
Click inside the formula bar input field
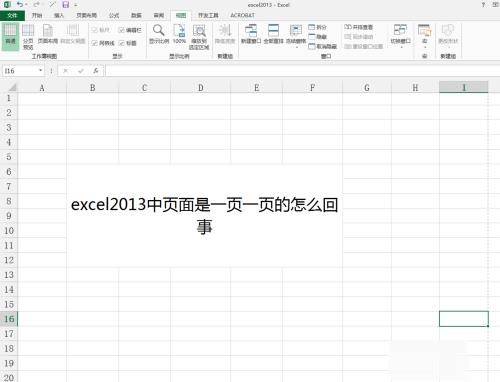302,71
